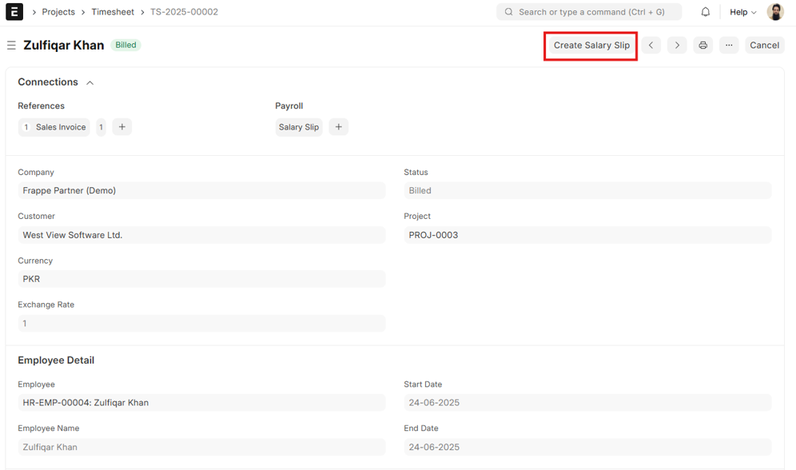Go to previous timesheet record arrow
The width and height of the screenshot is (796, 470).
coord(652,45)
